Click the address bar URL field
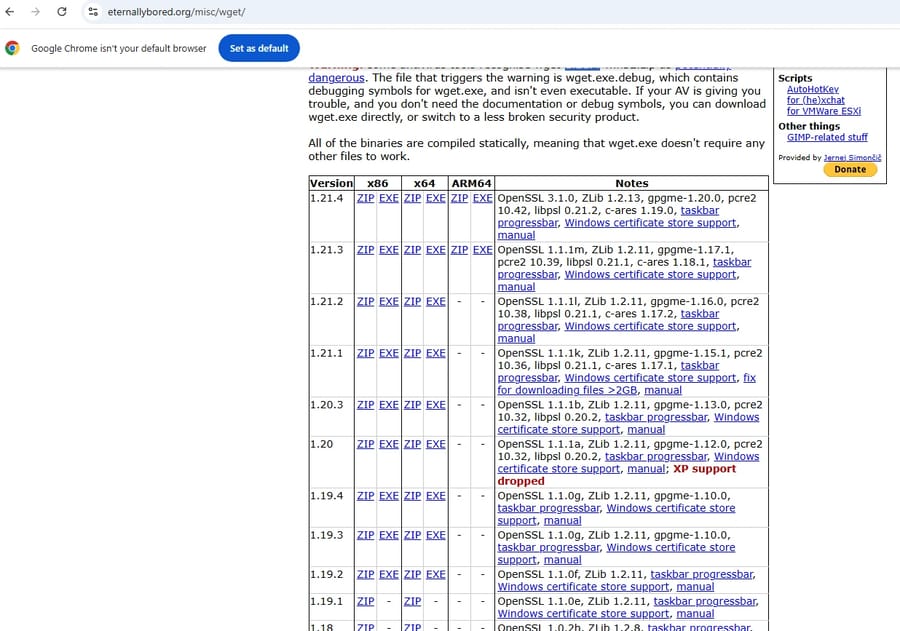This screenshot has height=631, width=900. point(176,12)
